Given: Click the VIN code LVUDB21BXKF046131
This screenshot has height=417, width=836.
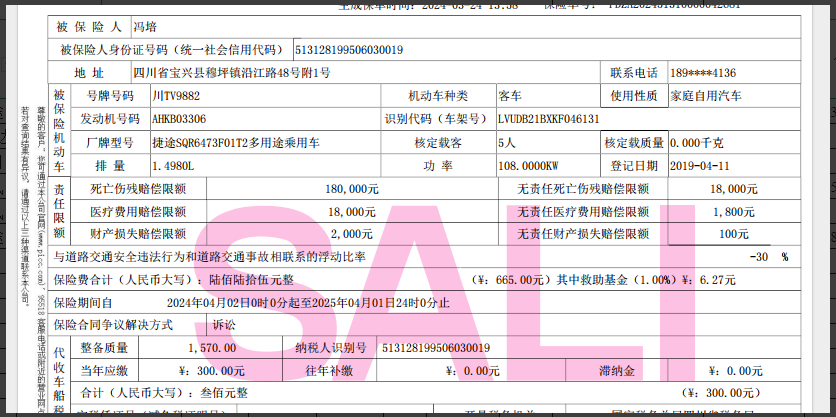Looking at the screenshot, I should click(x=548, y=119).
